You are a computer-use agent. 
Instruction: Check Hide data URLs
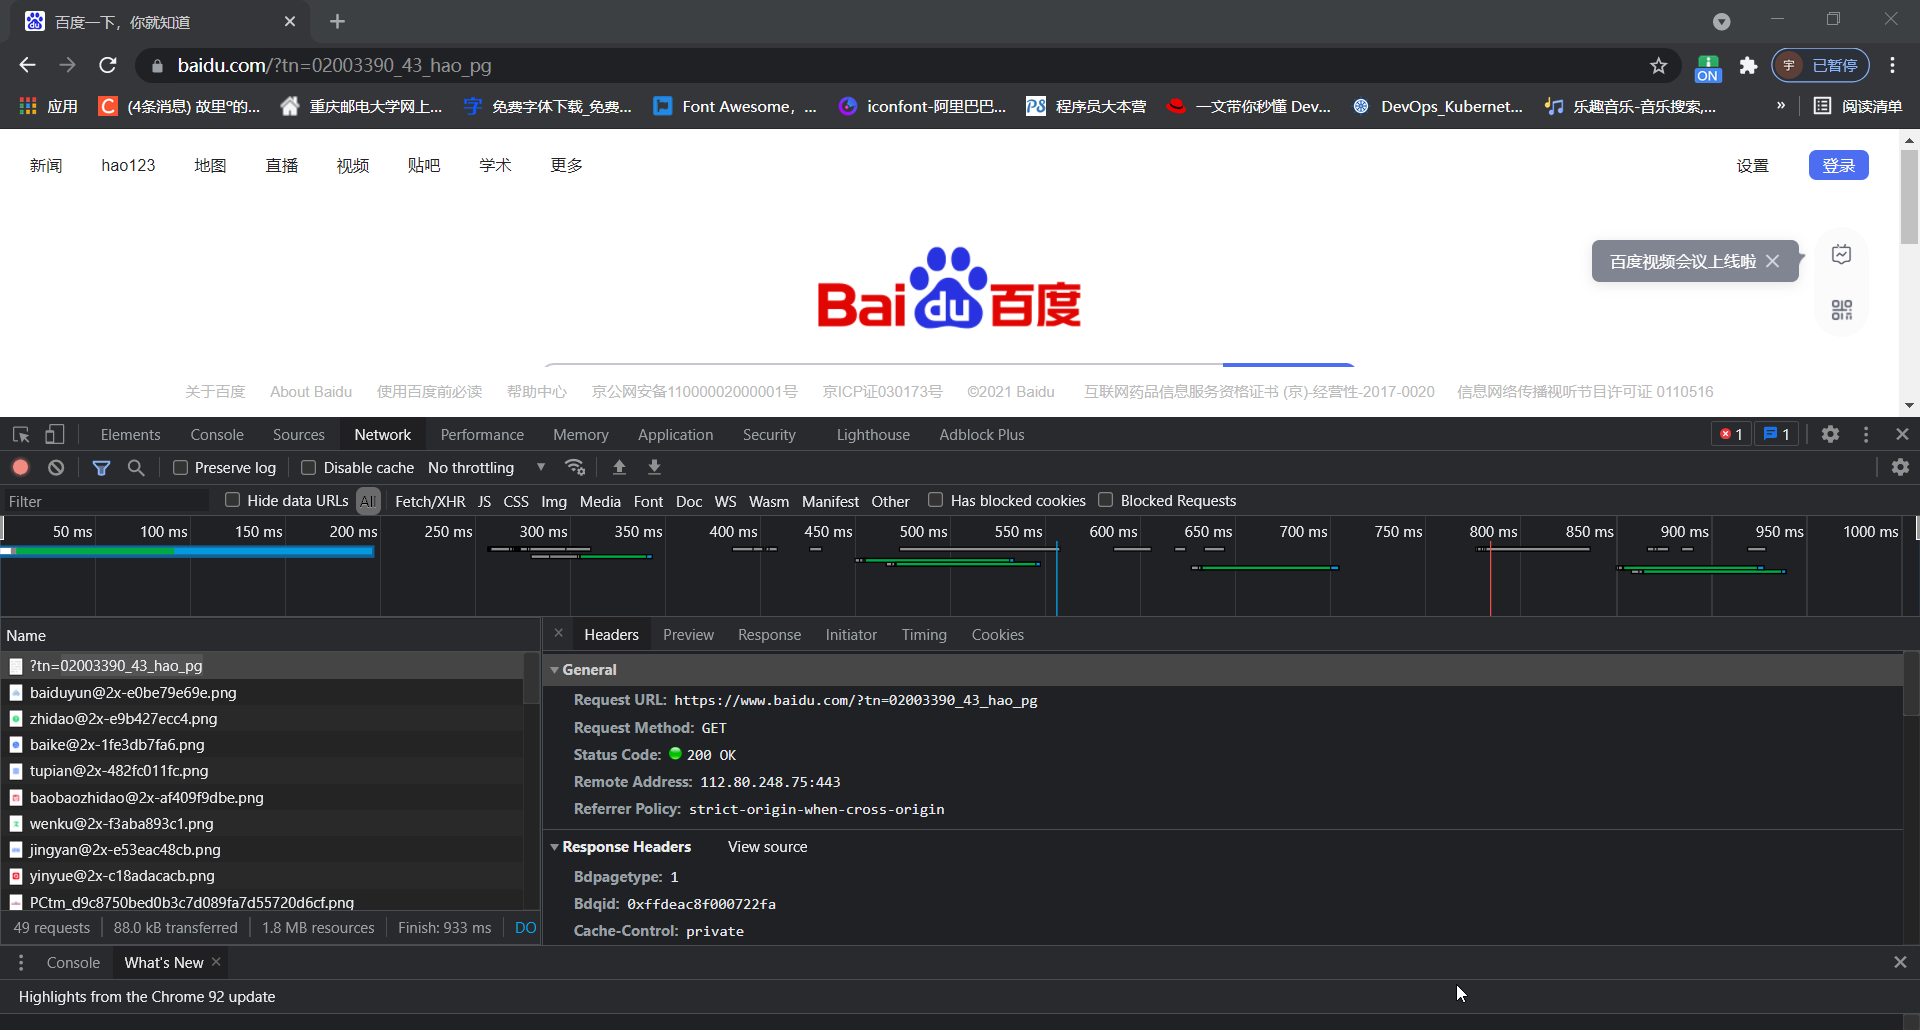pyautogui.click(x=233, y=500)
